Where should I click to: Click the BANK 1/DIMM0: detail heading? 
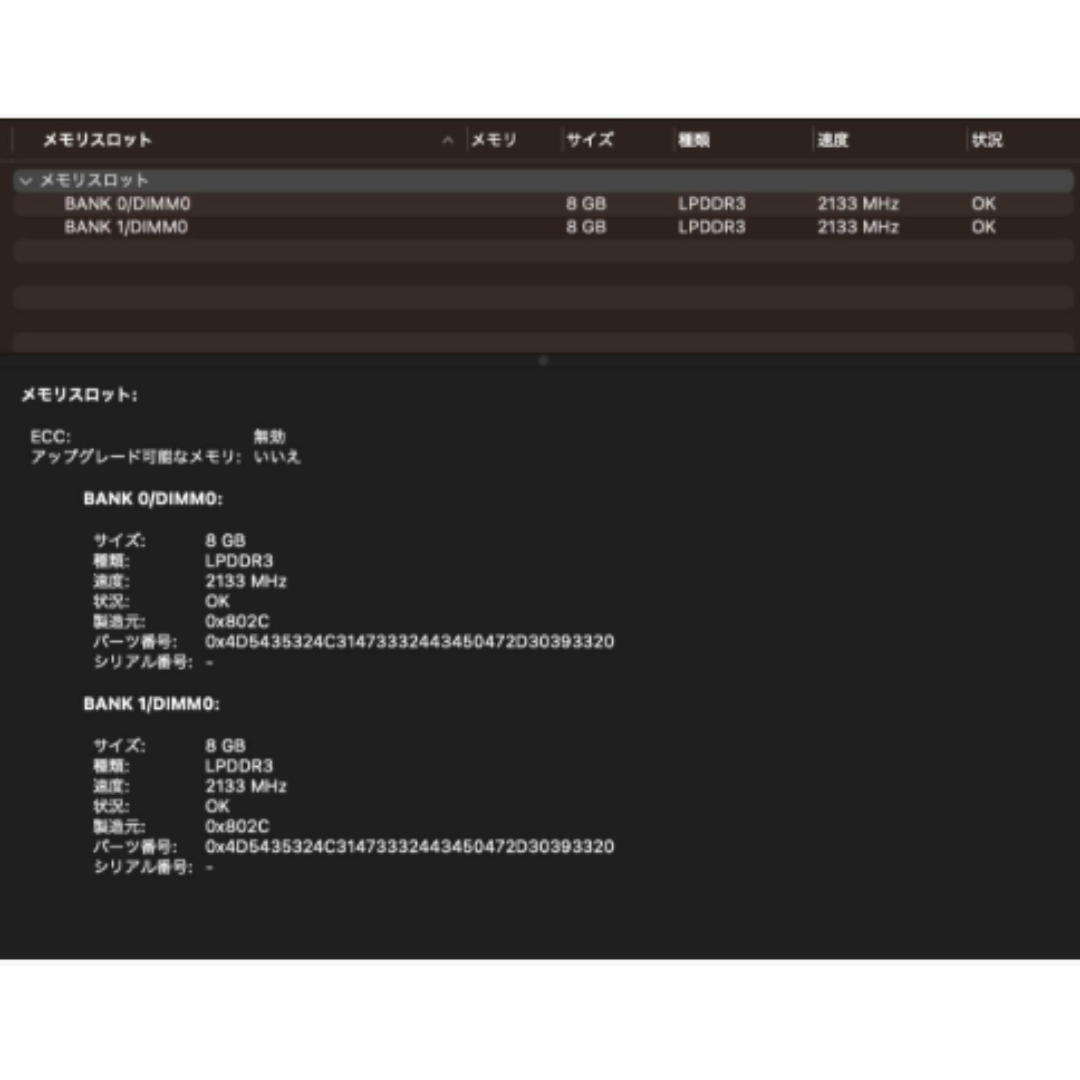(152, 704)
